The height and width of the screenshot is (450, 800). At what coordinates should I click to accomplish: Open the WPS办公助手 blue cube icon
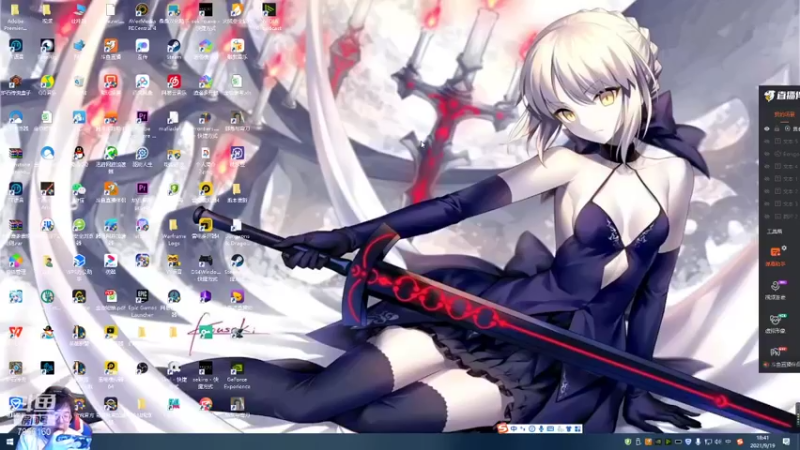79,261
